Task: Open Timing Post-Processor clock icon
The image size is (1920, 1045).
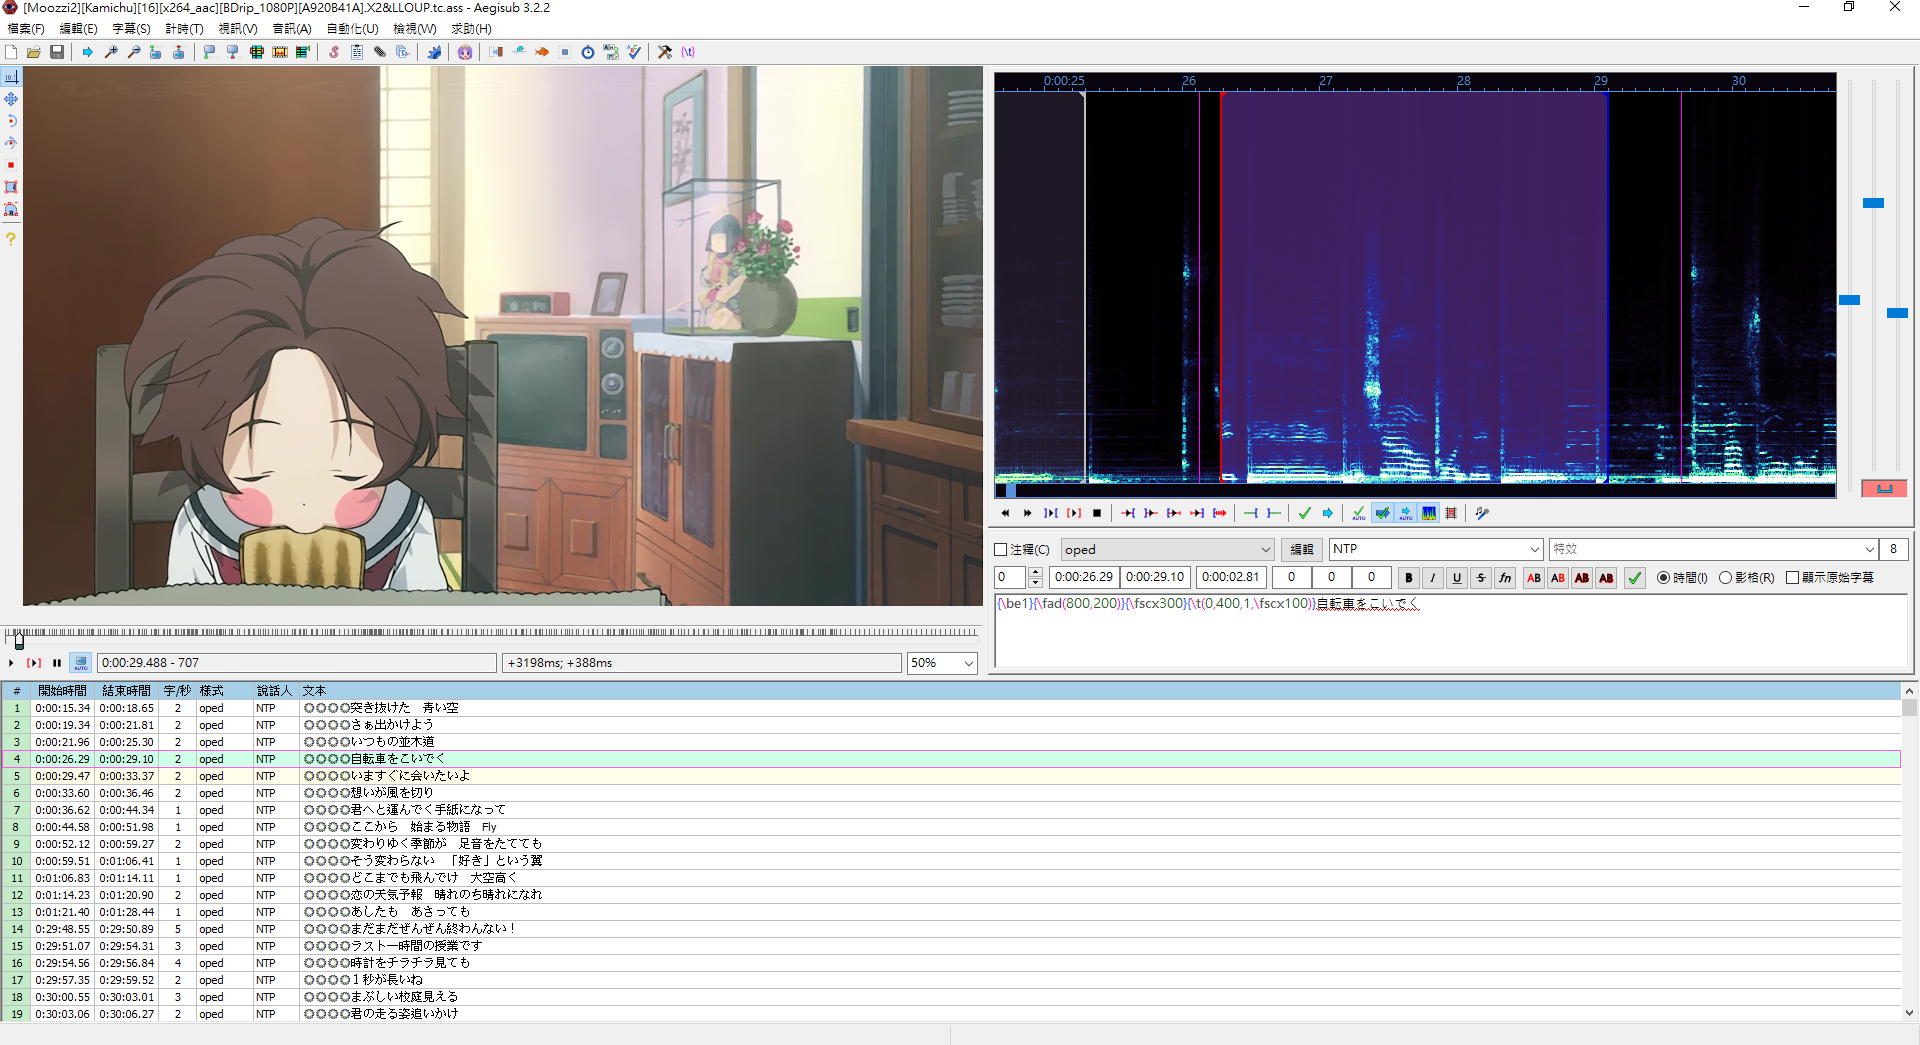Action: point(588,52)
